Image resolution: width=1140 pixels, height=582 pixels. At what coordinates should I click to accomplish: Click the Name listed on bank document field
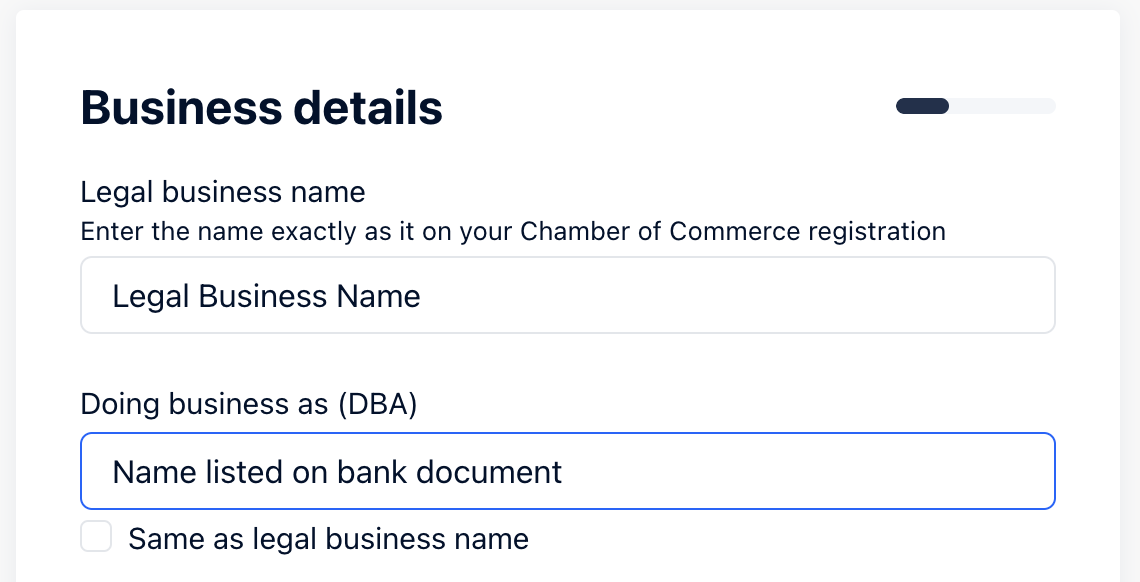pos(567,471)
